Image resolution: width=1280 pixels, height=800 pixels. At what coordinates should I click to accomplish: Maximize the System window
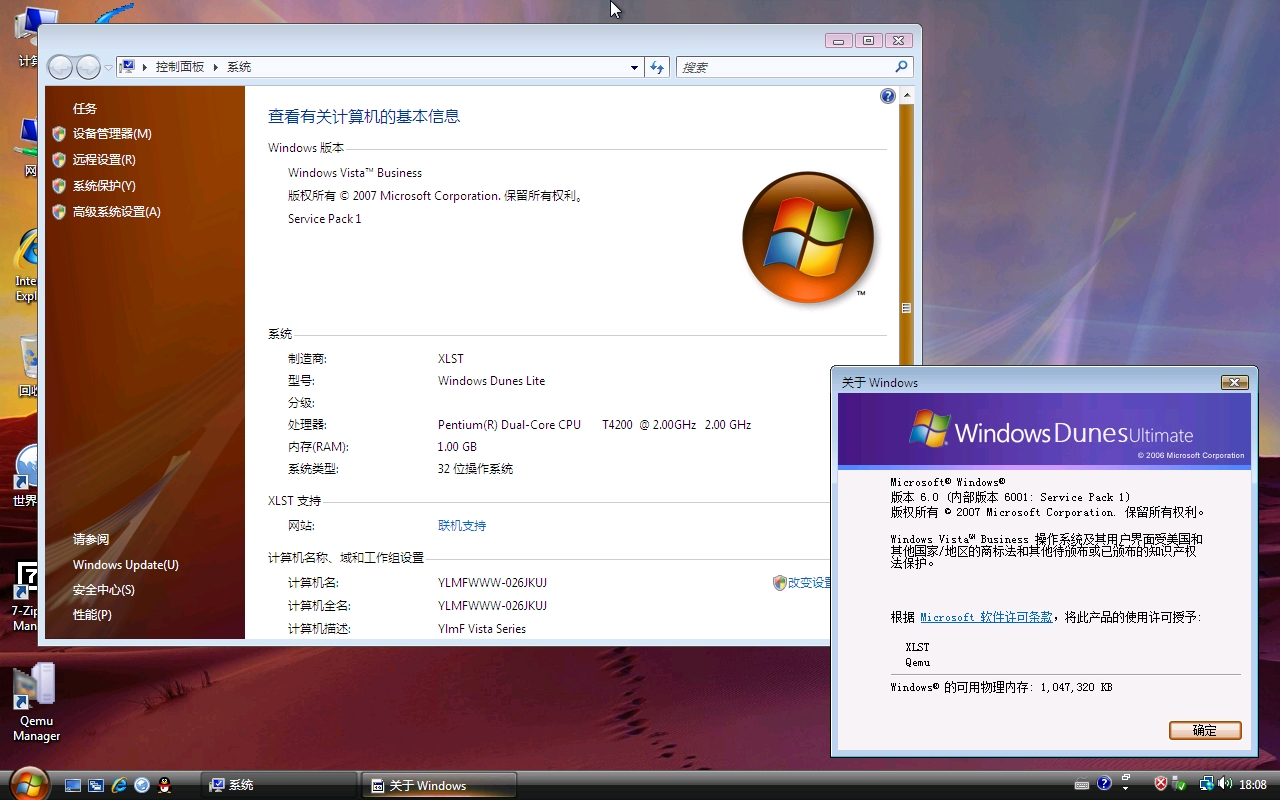[x=868, y=41]
